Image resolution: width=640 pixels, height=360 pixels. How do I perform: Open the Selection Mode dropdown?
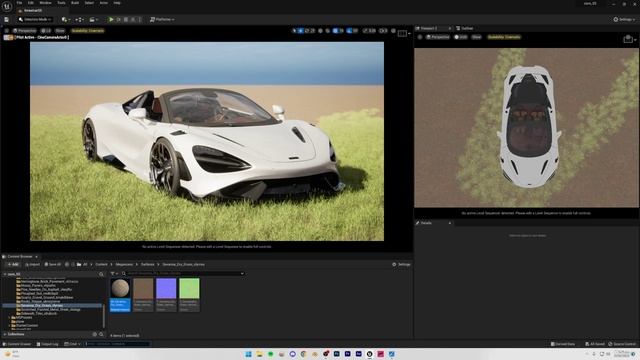[x=35, y=19]
